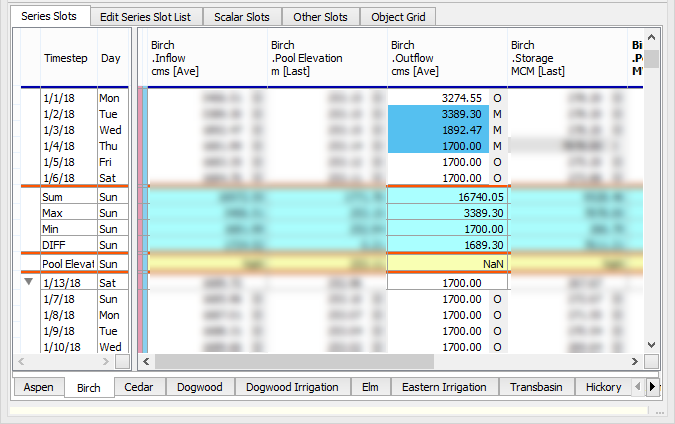Image resolution: width=675 pixels, height=424 pixels.
Task: Select the 1/1/18 timestep row header
Action: (x=68, y=99)
